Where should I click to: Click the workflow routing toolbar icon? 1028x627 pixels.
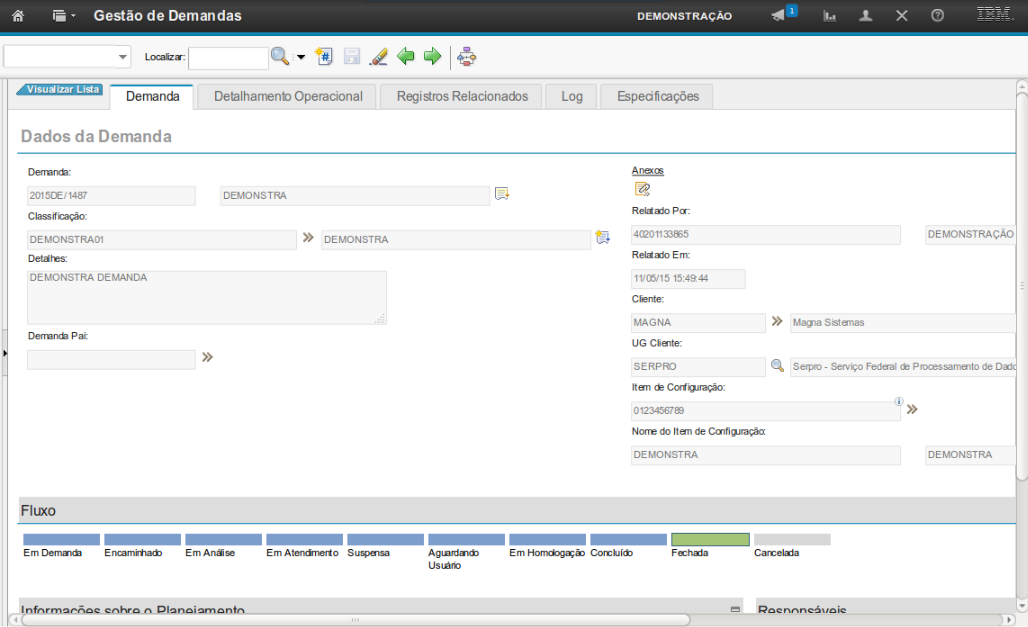(x=467, y=57)
